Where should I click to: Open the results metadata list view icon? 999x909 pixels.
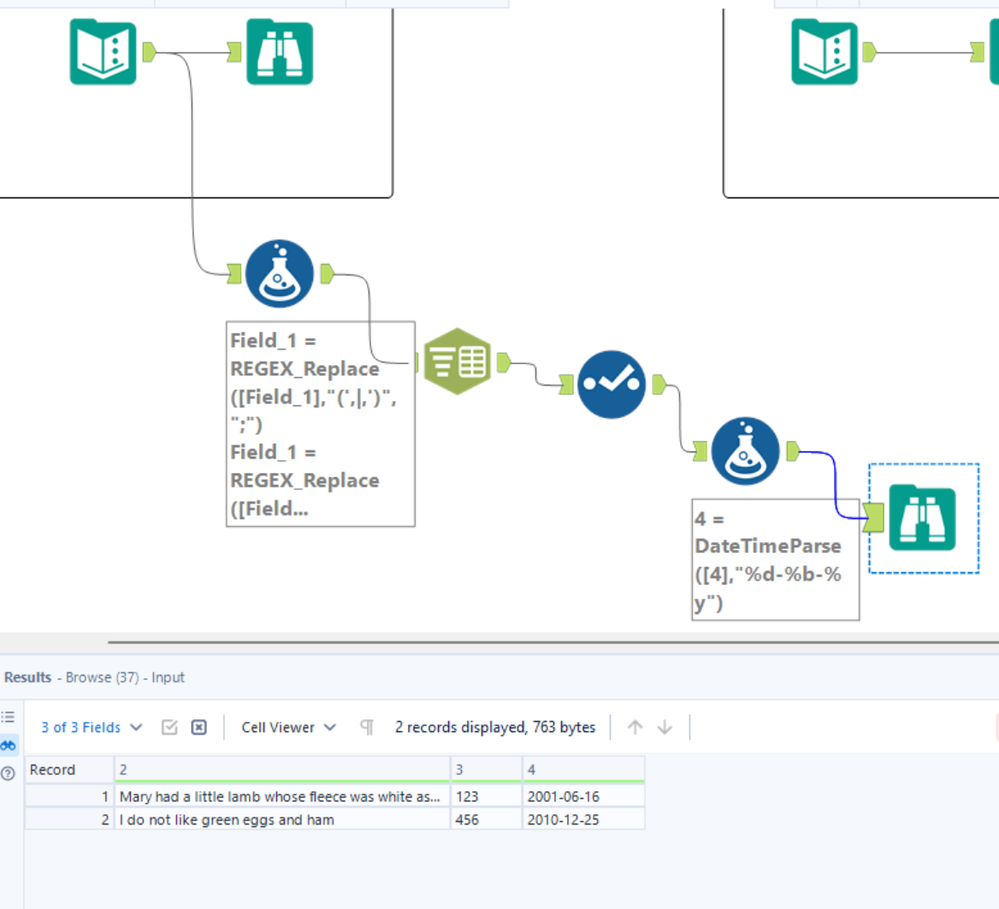point(8,717)
